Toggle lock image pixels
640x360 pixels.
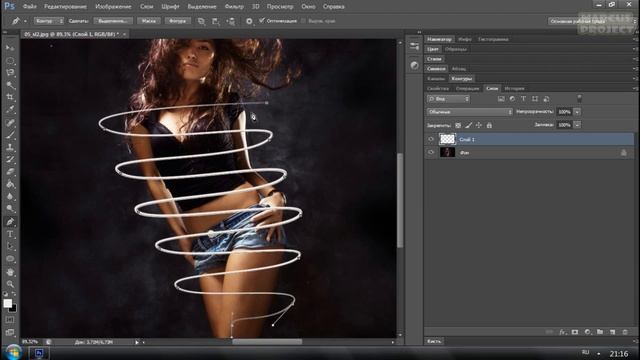point(469,125)
